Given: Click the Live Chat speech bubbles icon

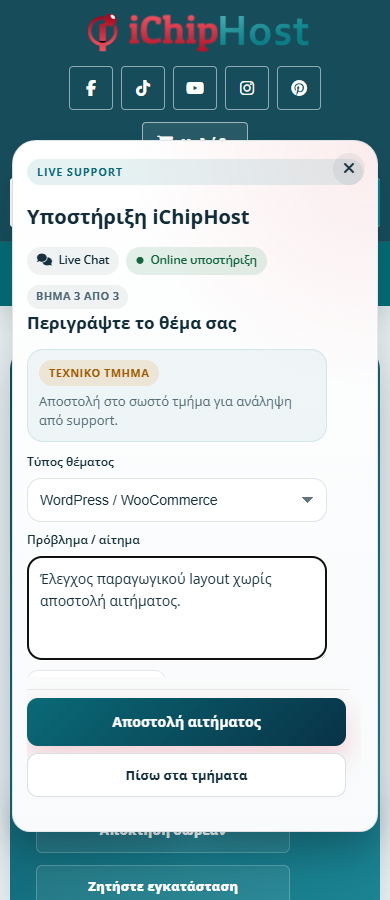Looking at the screenshot, I should click(45, 261).
